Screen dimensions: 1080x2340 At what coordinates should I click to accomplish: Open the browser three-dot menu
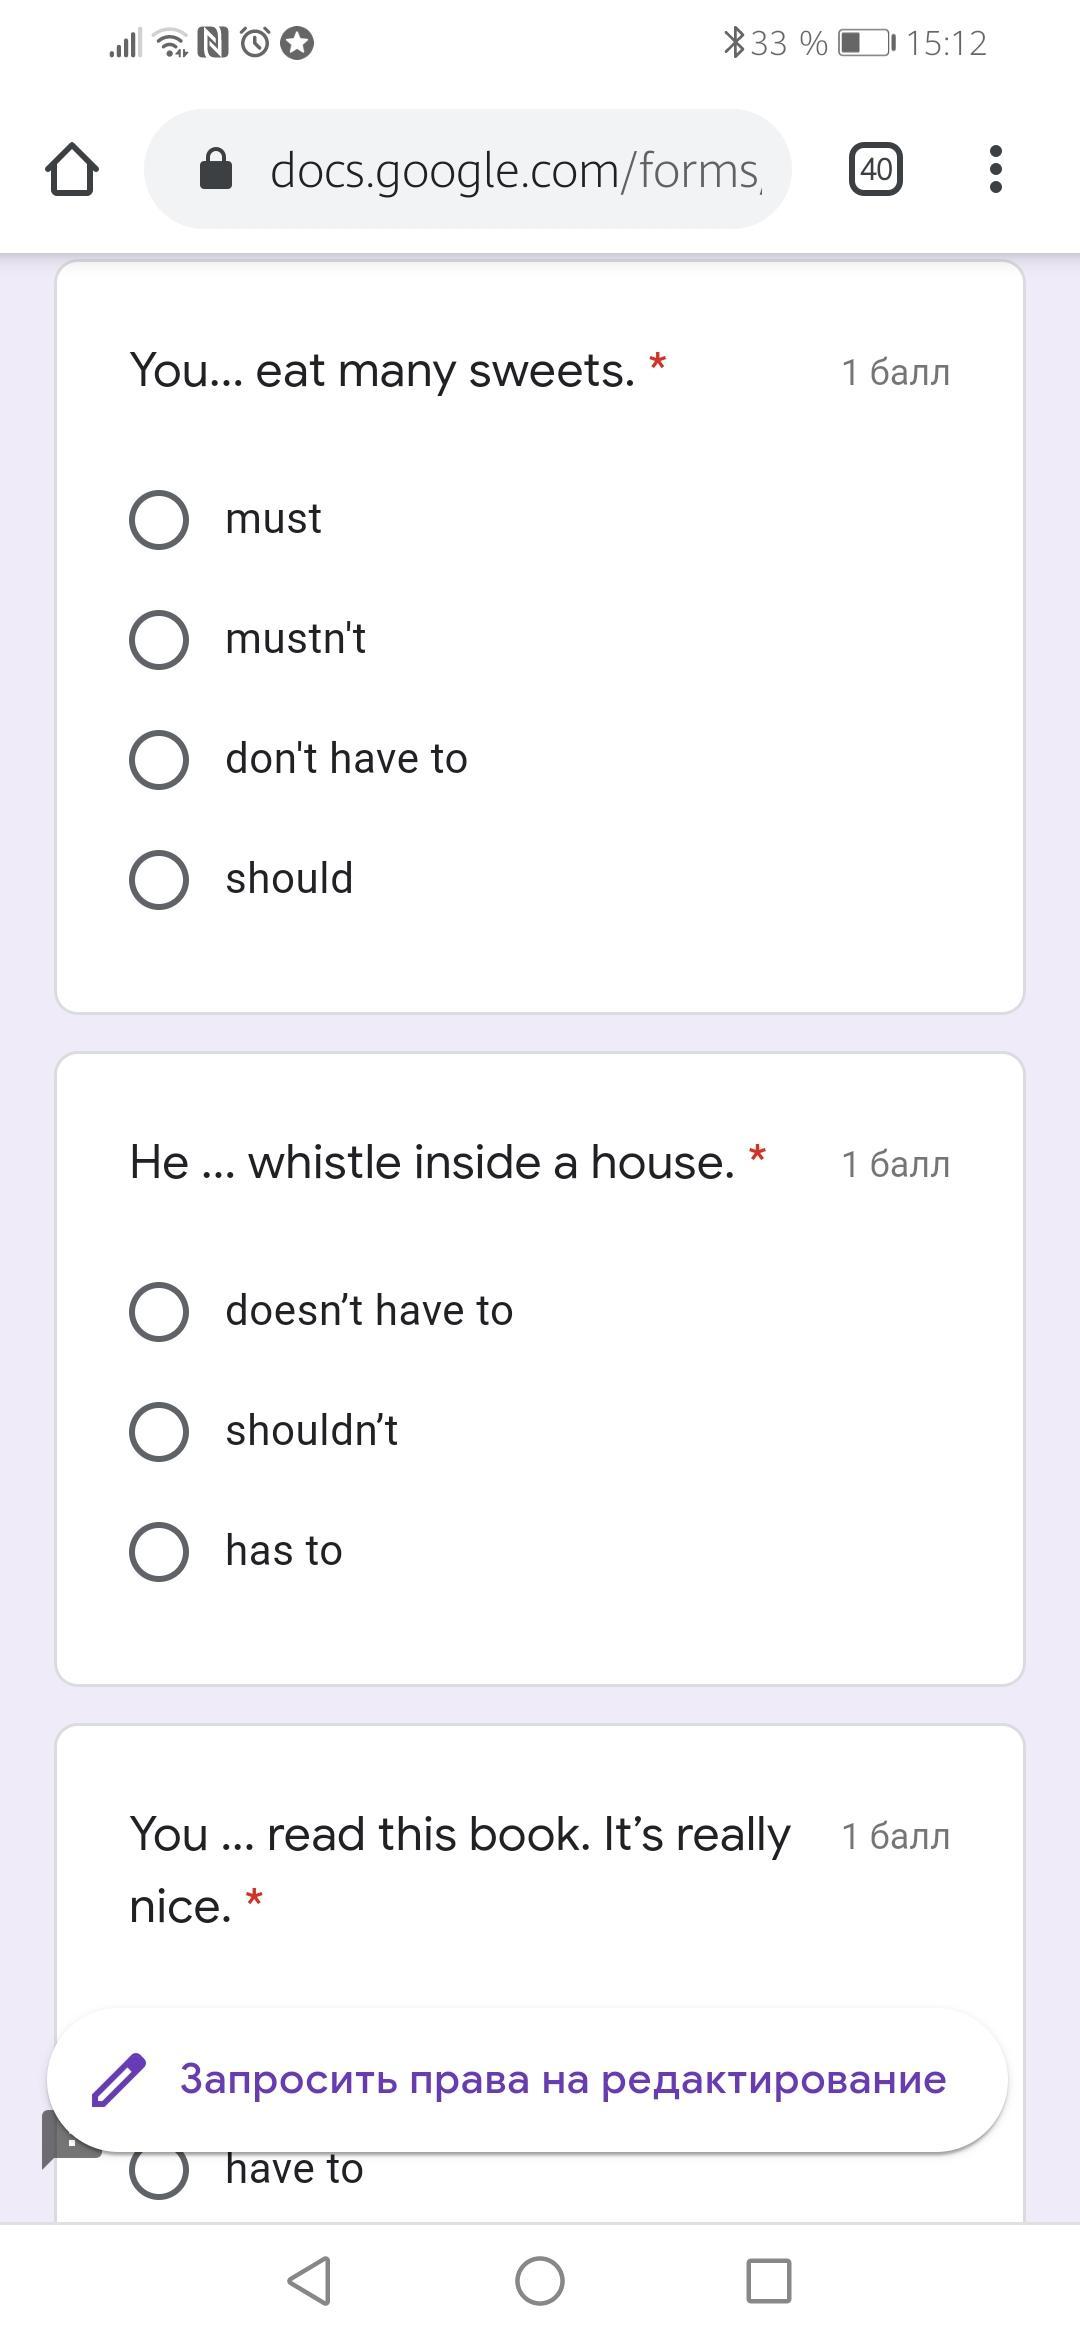pyautogui.click(x=994, y=169)
